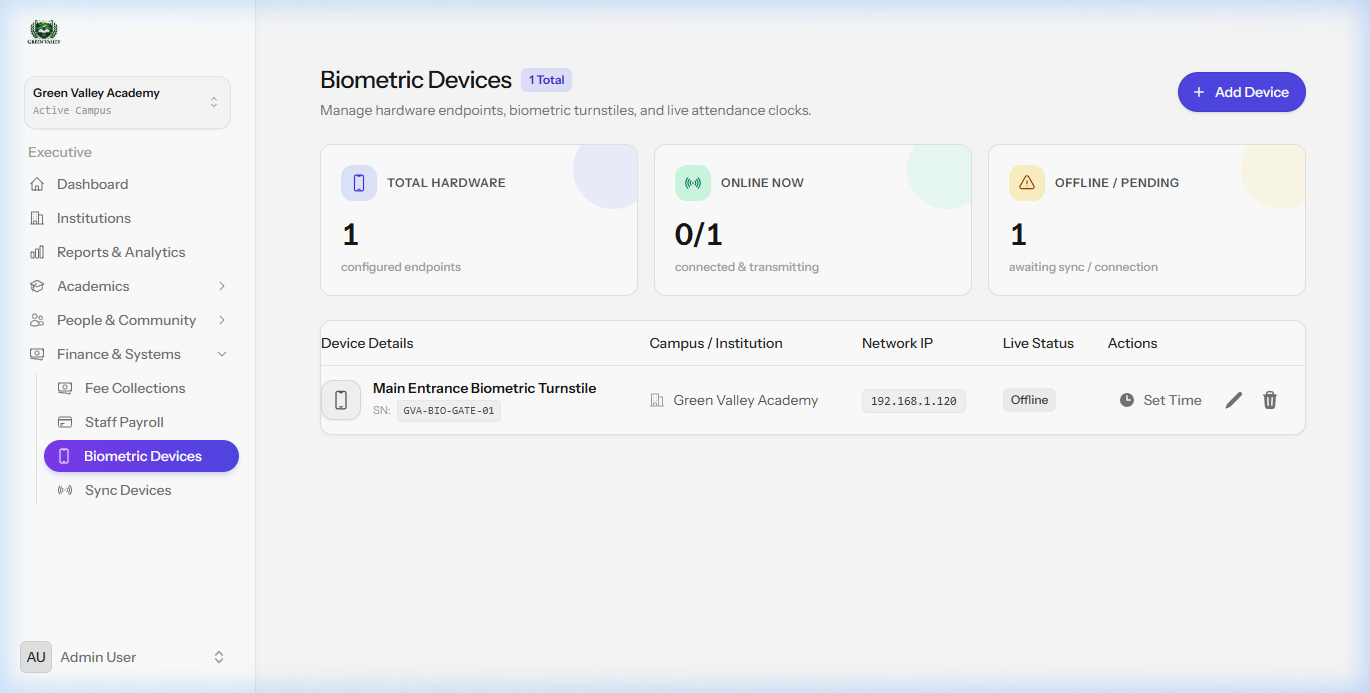Select Biometric Devices in sidebar
This screenshot has width=1370, height=693.
click(x=141, y=456)
